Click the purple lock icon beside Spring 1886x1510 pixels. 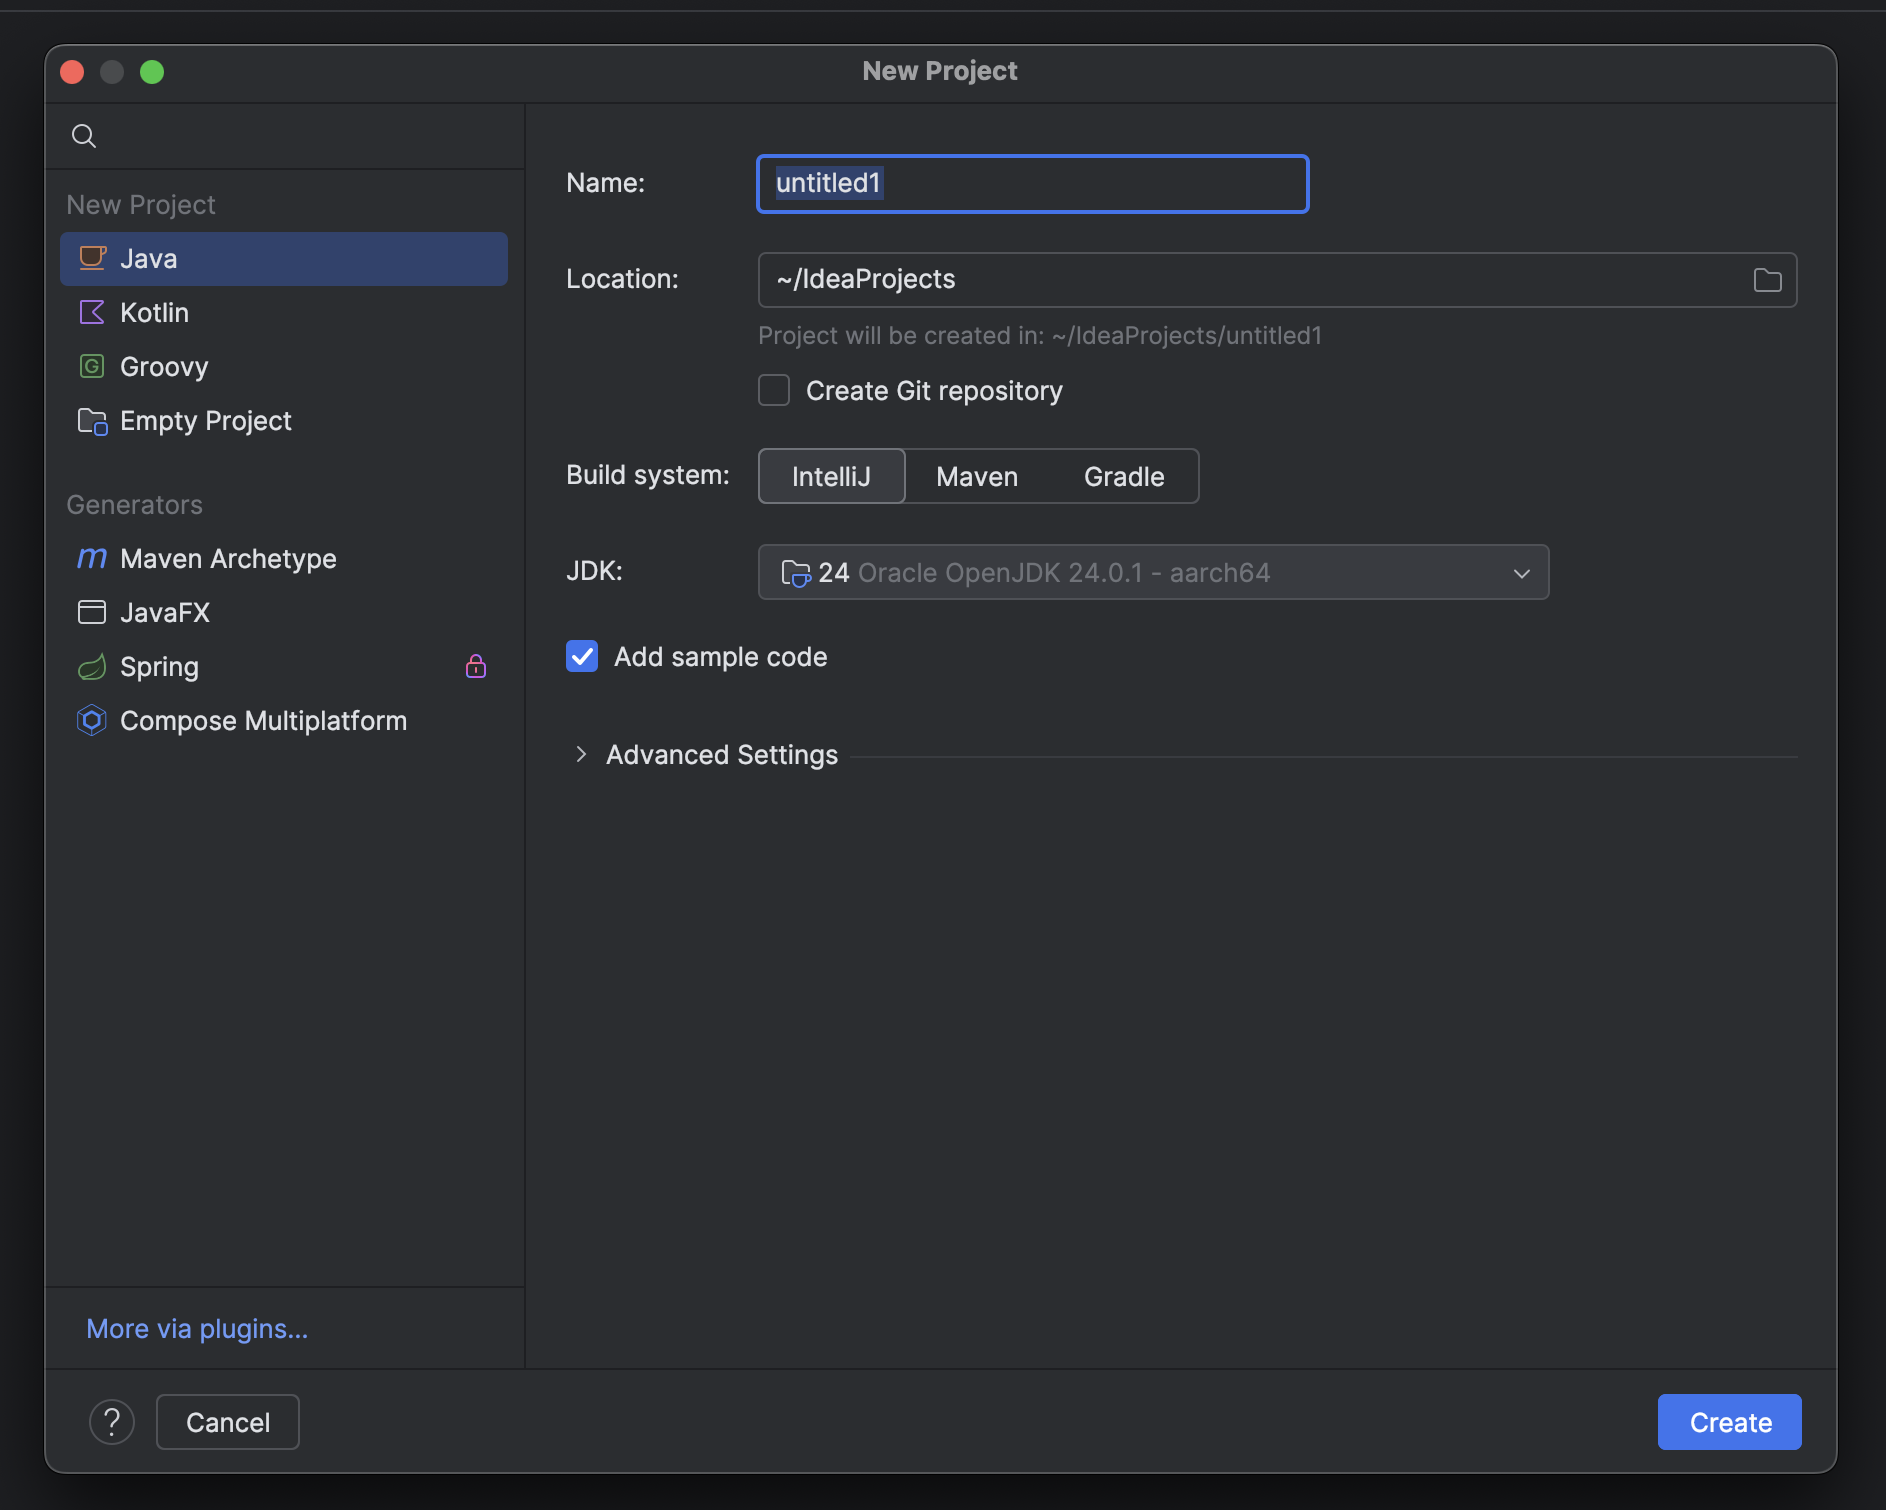[476, 666]
